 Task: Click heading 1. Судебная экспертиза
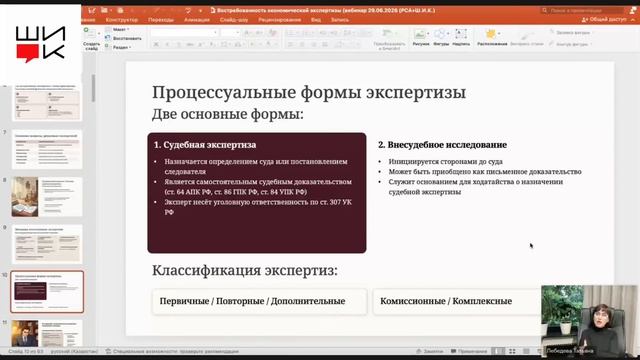coord(205,145)
